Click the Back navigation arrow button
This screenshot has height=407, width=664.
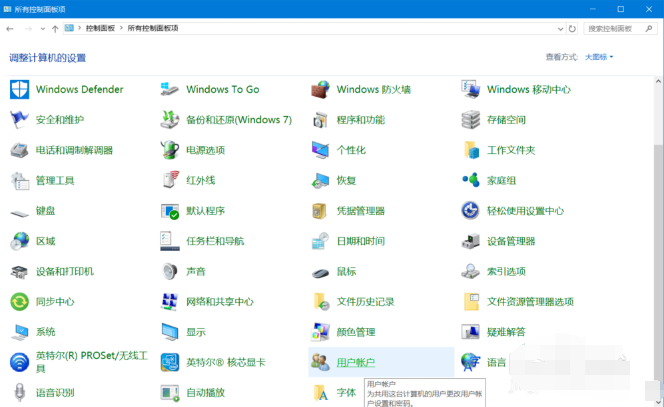tap(10, 29)
